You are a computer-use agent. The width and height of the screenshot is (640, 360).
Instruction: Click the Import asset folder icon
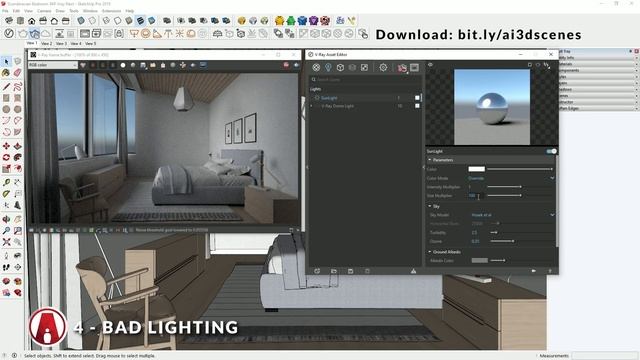(x=334, y=271)
